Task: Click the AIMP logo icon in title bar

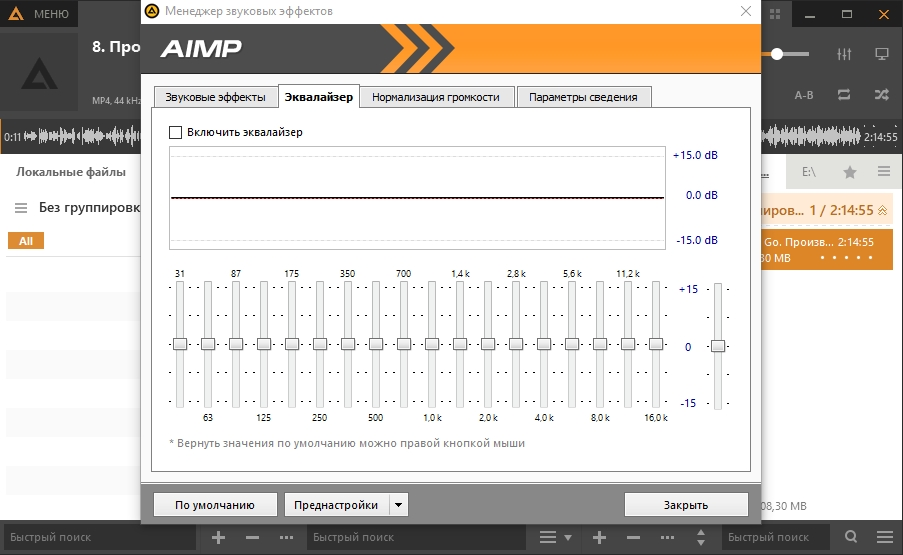Action: pos(16,14)
